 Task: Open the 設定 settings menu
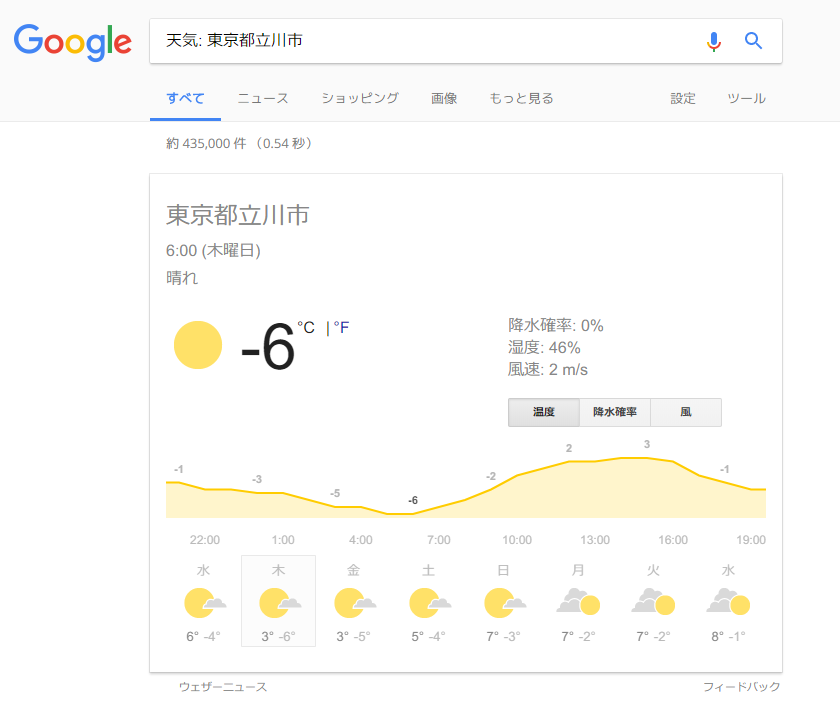pyautogui.click(x=683, y=99)
